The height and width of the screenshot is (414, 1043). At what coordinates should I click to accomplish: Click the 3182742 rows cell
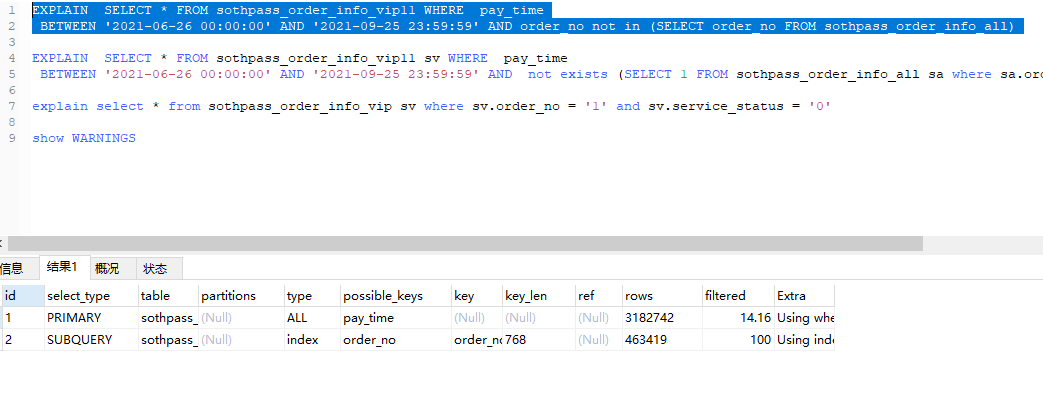click(x=663, y=317)
